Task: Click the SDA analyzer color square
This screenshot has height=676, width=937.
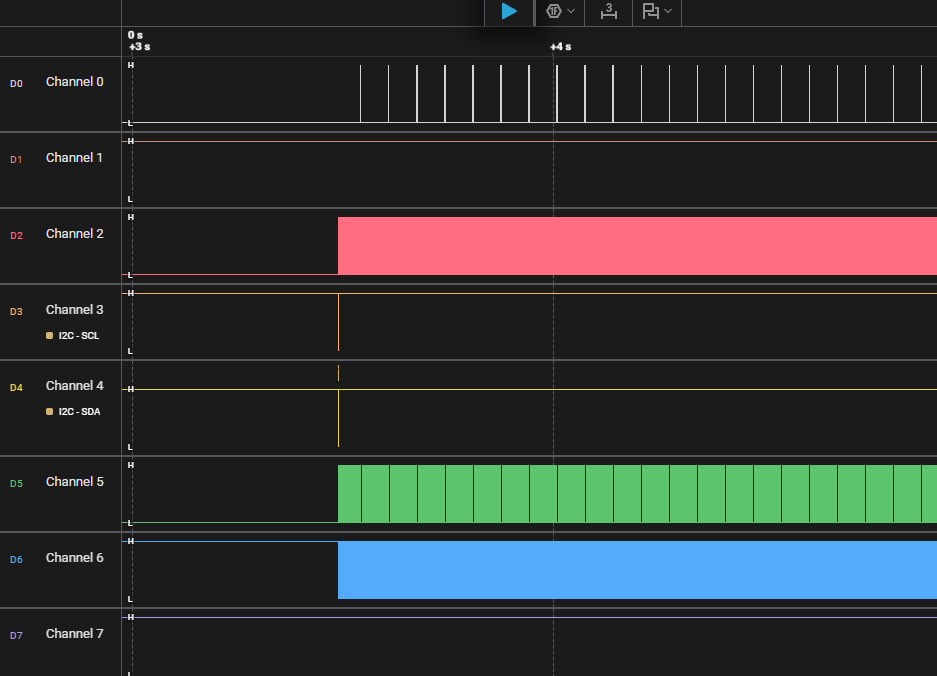Action: point(50,412)
